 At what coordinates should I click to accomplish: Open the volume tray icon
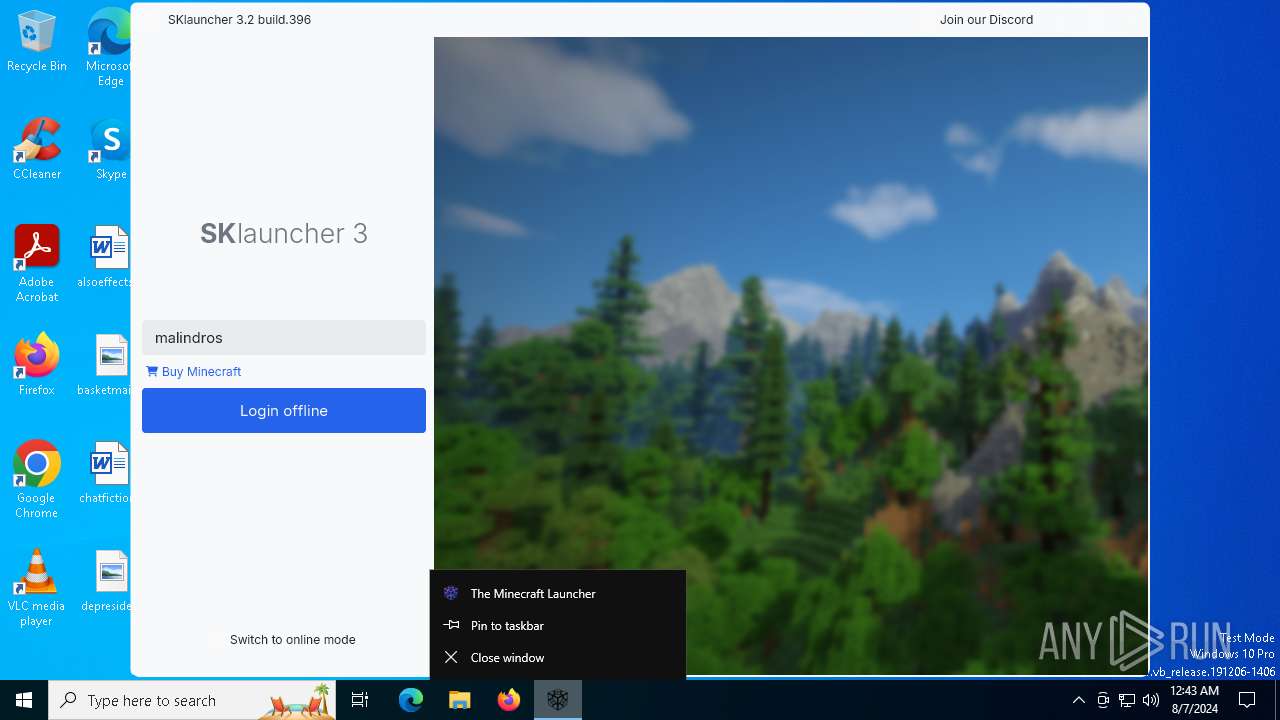(1151, 700)
